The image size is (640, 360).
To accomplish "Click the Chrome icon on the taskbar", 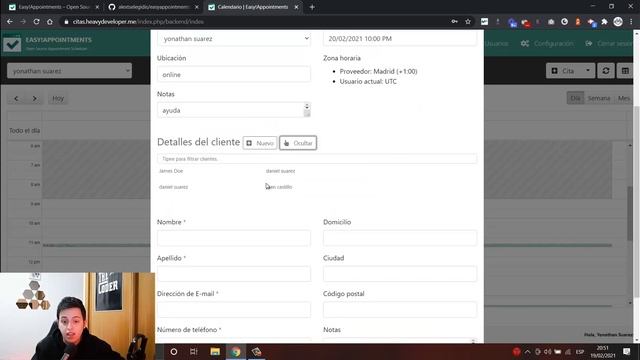I will pos(236,351).
